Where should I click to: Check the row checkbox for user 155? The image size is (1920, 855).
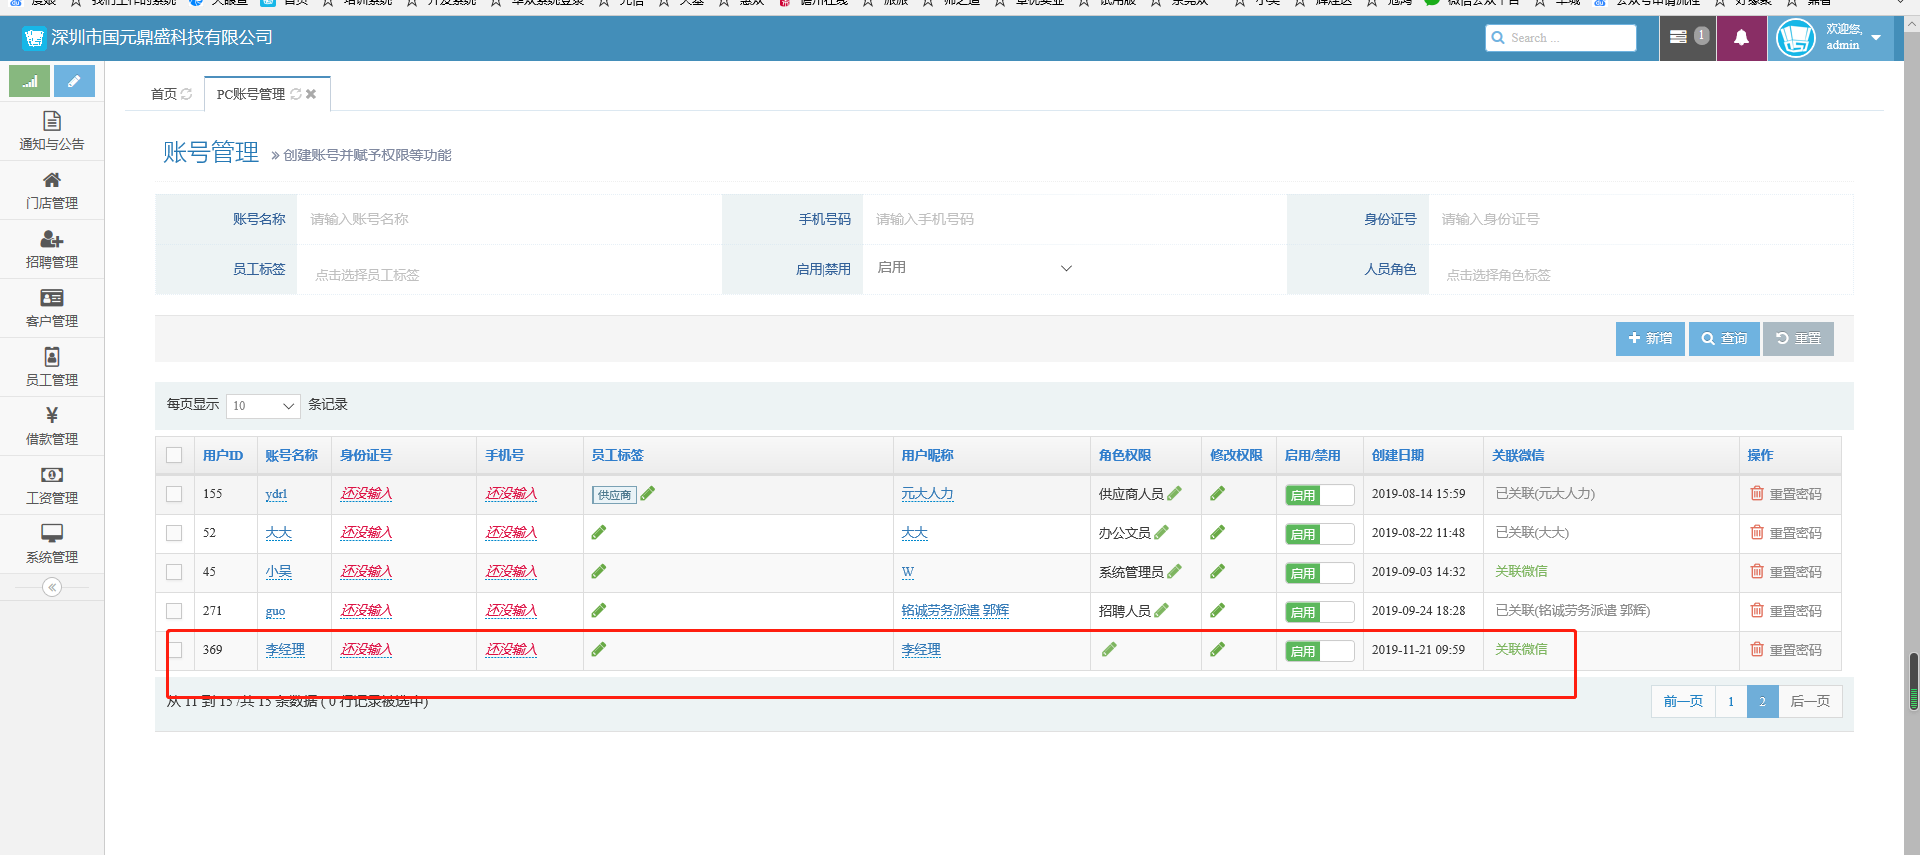pos(174,494)
